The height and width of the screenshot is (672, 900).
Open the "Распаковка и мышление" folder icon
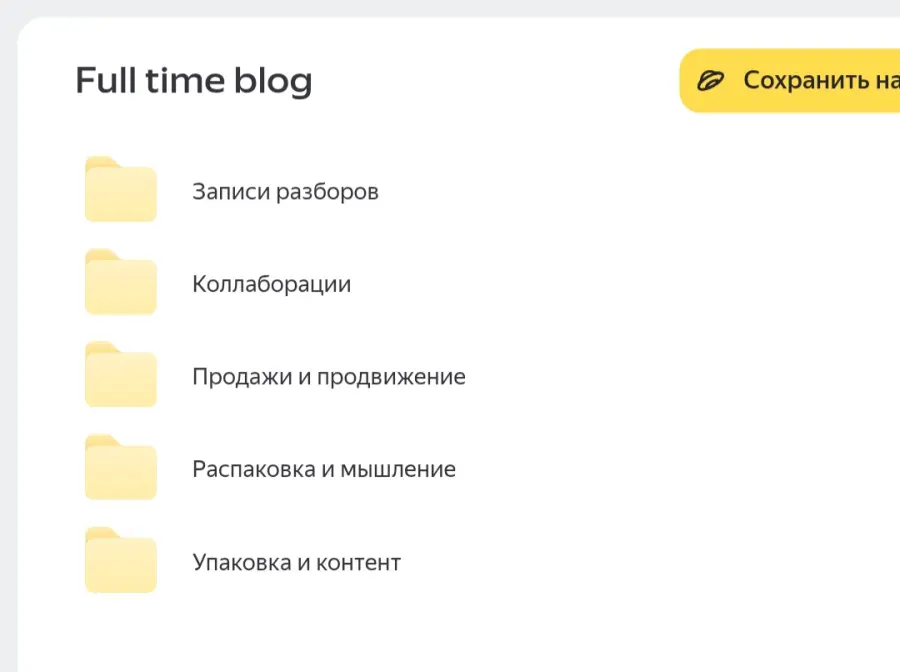(120, 467)
